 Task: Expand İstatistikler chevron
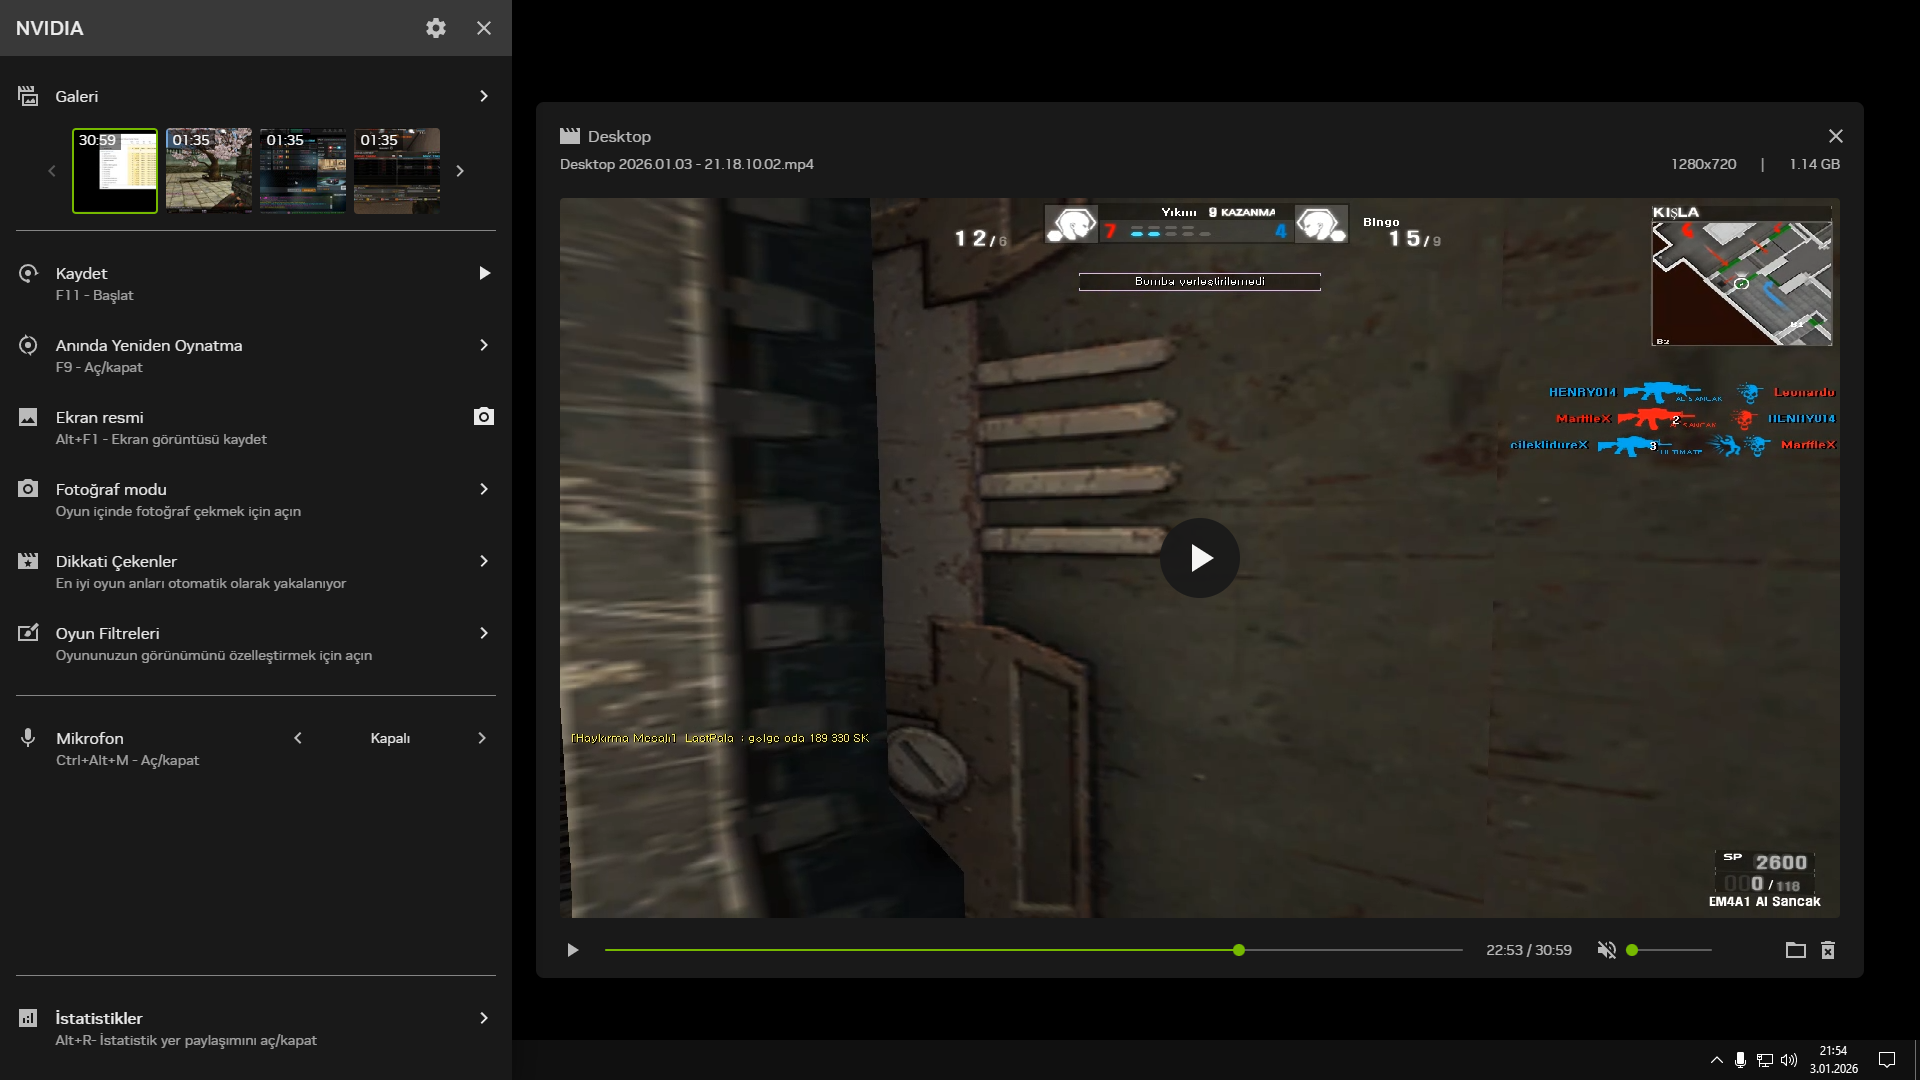point(484,1018)
